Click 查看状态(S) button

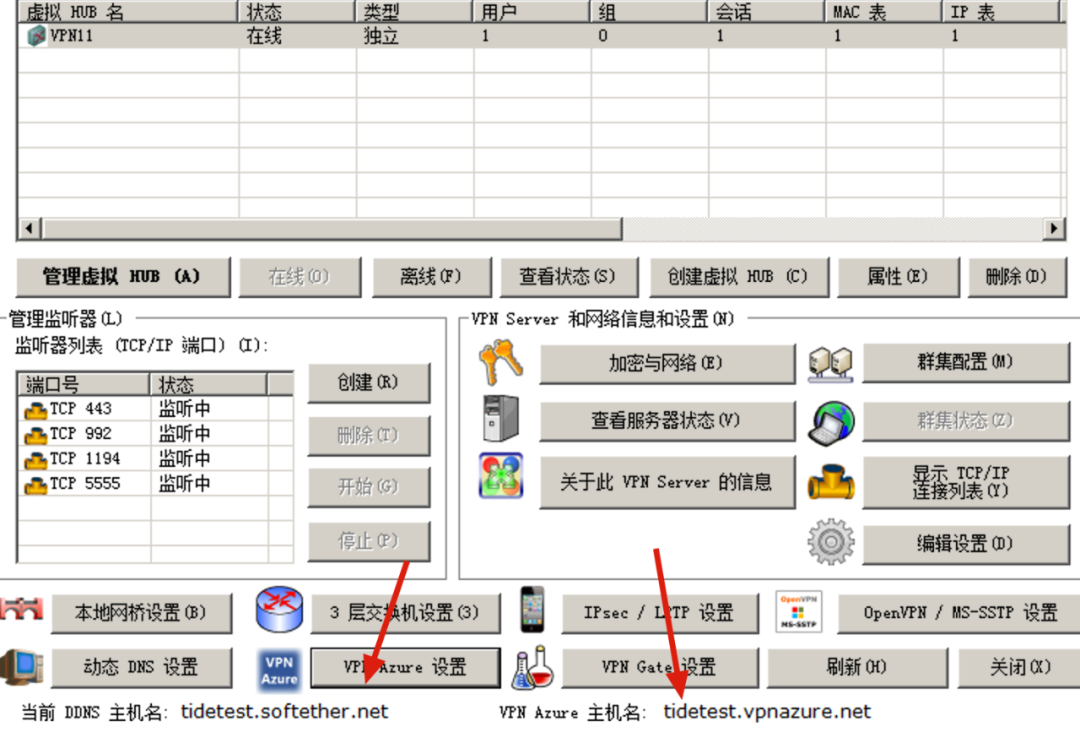tap(569, 277)
